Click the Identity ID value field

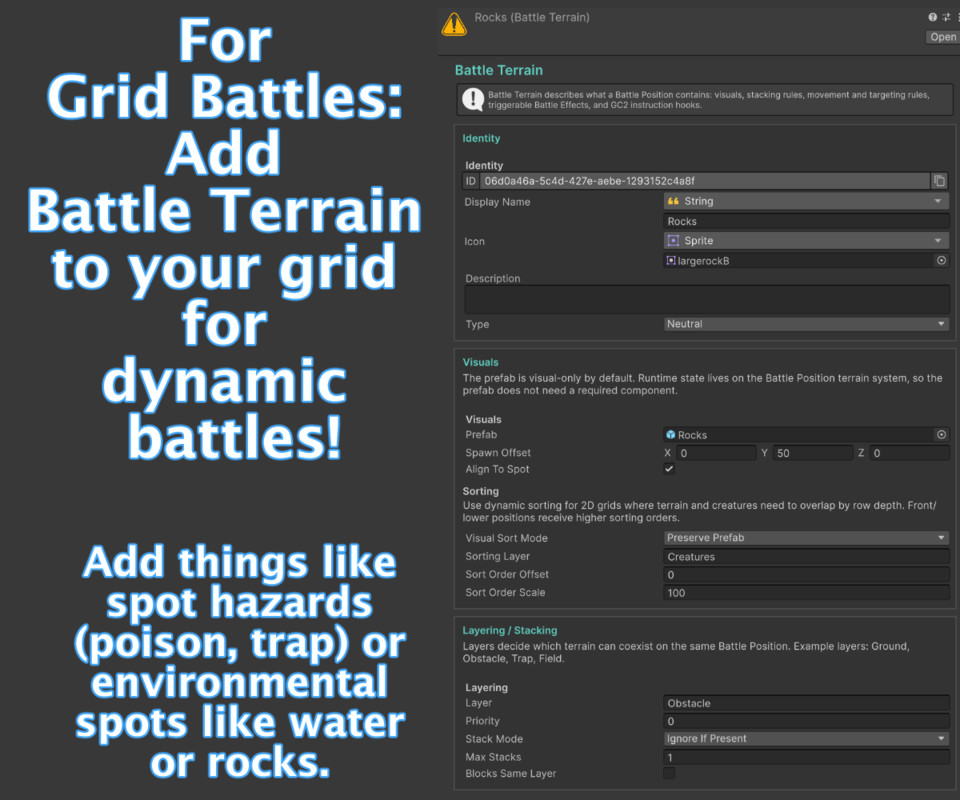[704, 181]
